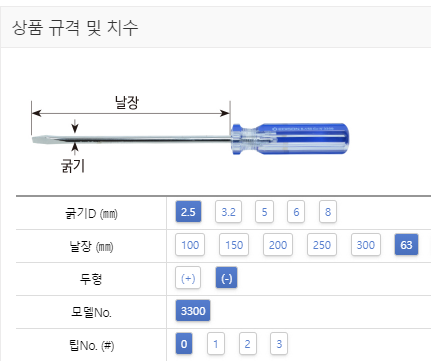Pick the 200 mm blade length
This screenshot has height=361, width=431.
pyautogui.click(x=278, y=245)
